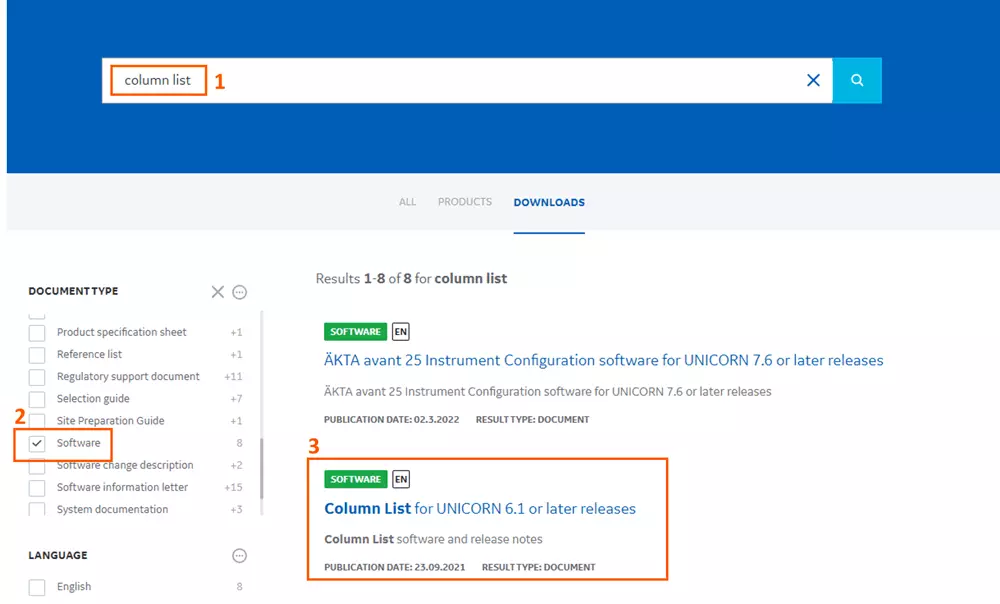Viewport: 1000px width, 604px height.
Task: Check the Reference list filter checkbox
Action: click(37, 355)
